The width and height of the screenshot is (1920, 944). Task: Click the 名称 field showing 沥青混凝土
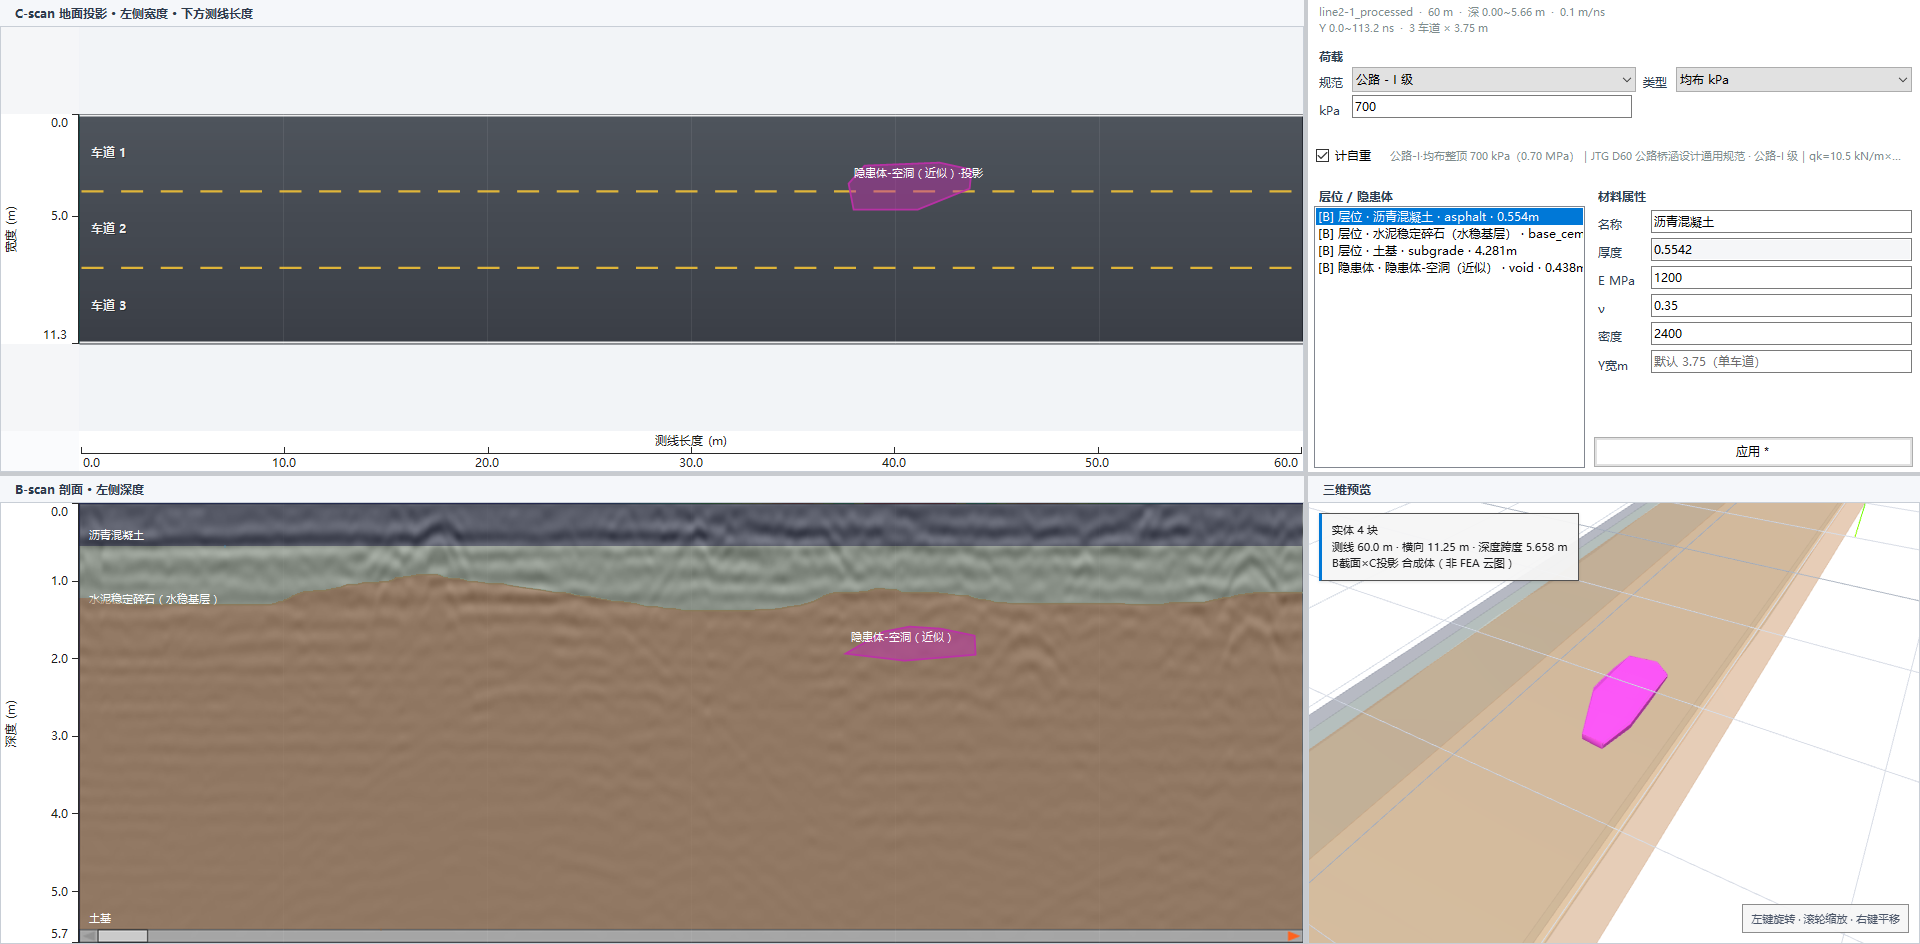(x=1780, y=222)
